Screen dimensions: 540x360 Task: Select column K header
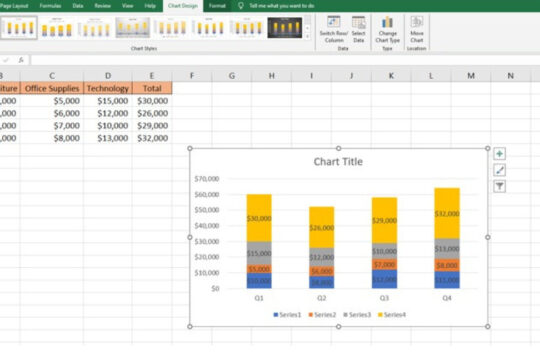pyautogui.click(x=391, y=75)
